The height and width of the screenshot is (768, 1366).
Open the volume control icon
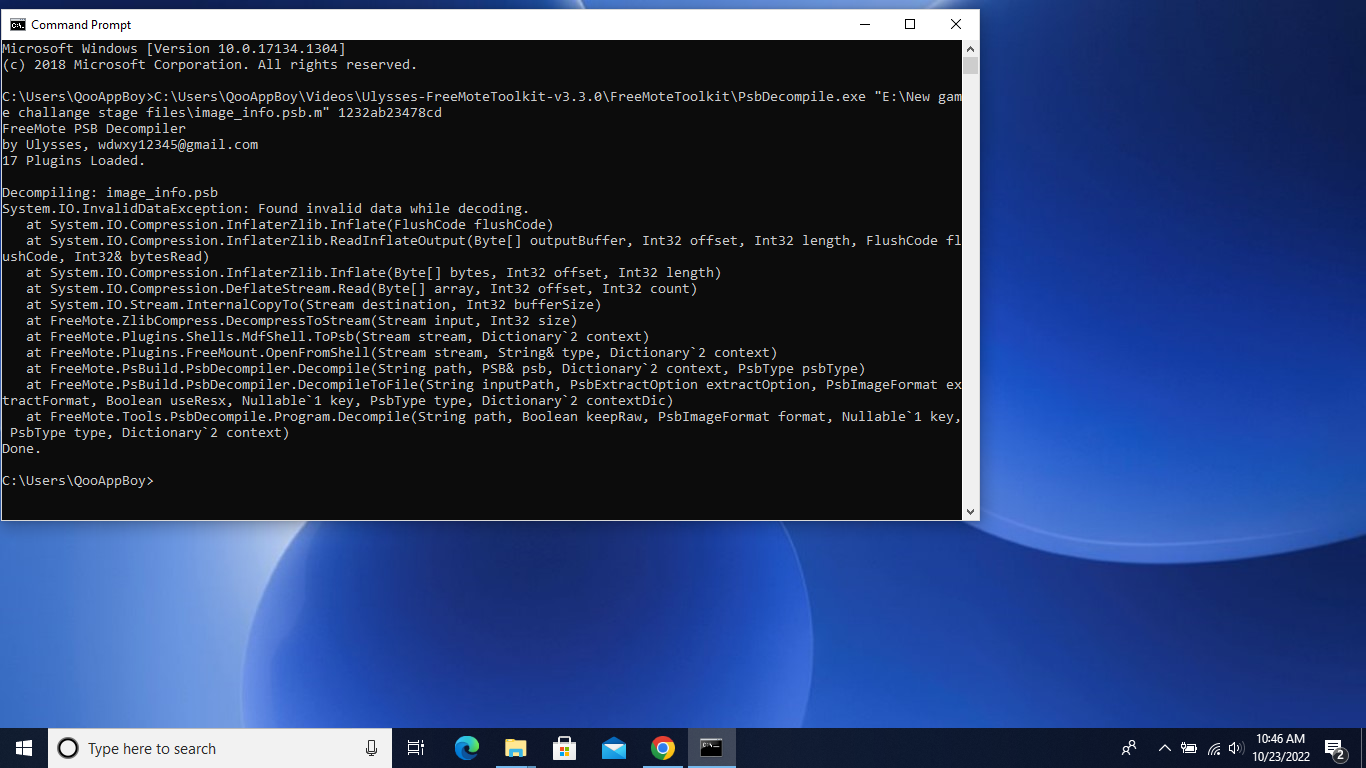click(x=1235, y=748)
